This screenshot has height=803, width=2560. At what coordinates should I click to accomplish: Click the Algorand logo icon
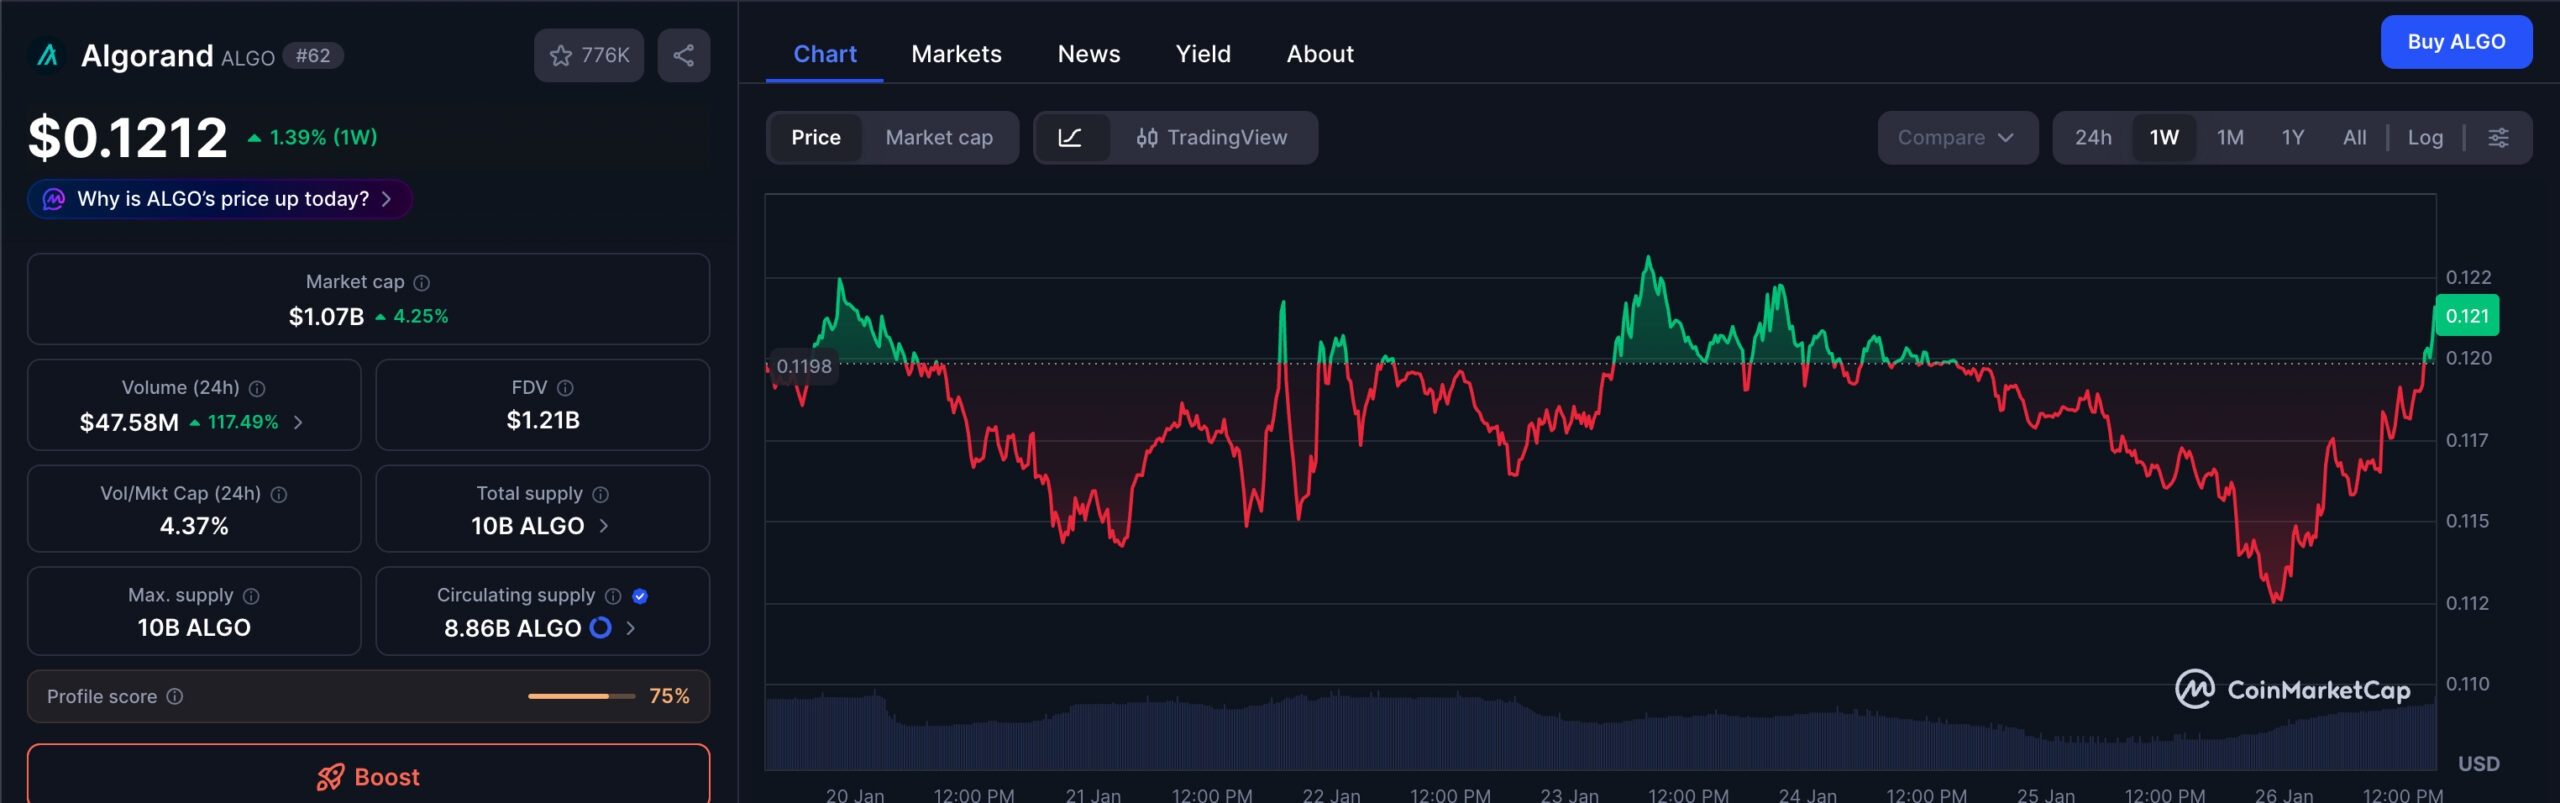tap(47, 56)
